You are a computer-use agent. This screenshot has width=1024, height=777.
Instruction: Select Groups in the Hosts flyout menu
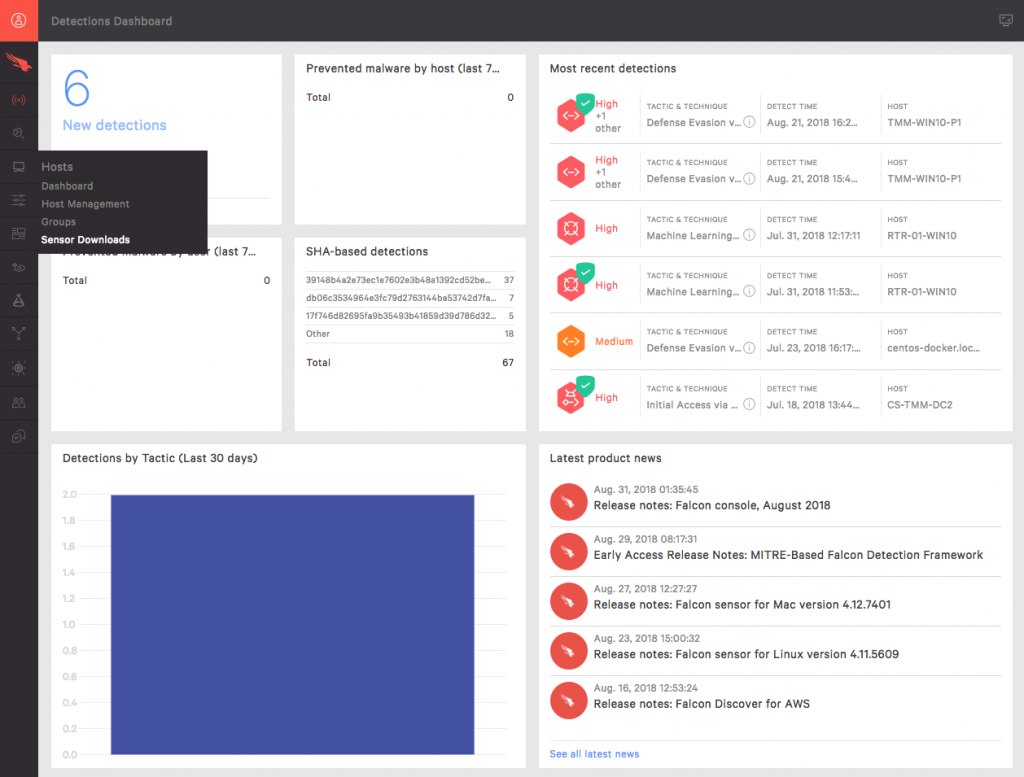[59, 222]
